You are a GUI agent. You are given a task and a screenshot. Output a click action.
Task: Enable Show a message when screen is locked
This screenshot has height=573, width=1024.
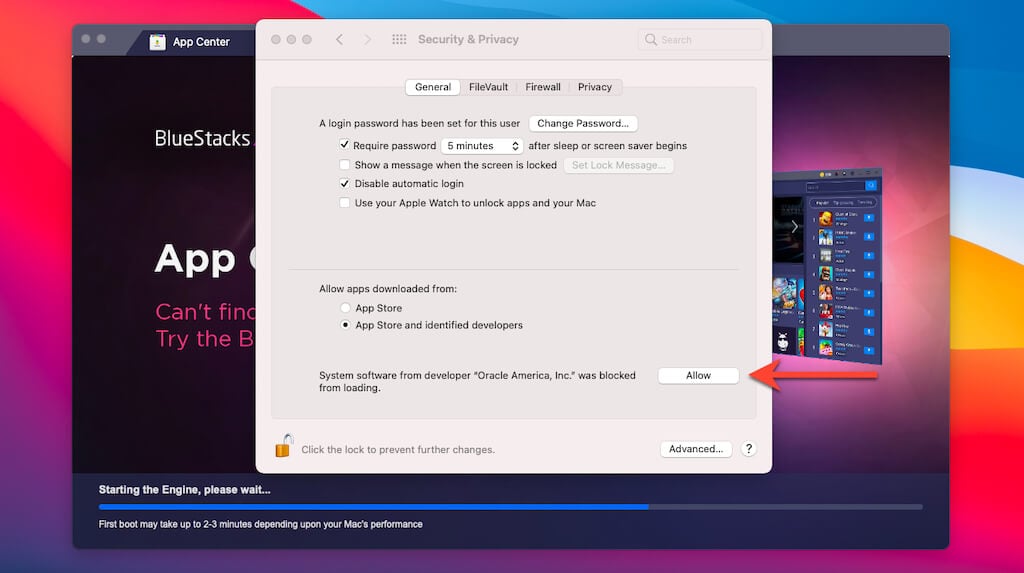click(x=344, y=165)
